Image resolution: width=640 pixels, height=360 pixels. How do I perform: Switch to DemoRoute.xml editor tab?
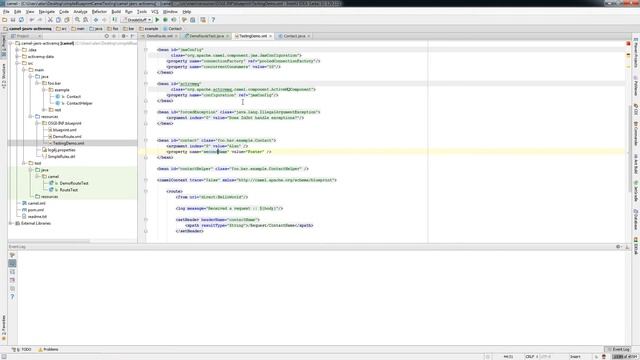(160, 36)
